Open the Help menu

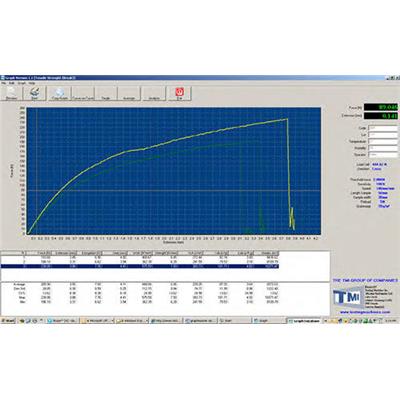click(x=32, y=83)
